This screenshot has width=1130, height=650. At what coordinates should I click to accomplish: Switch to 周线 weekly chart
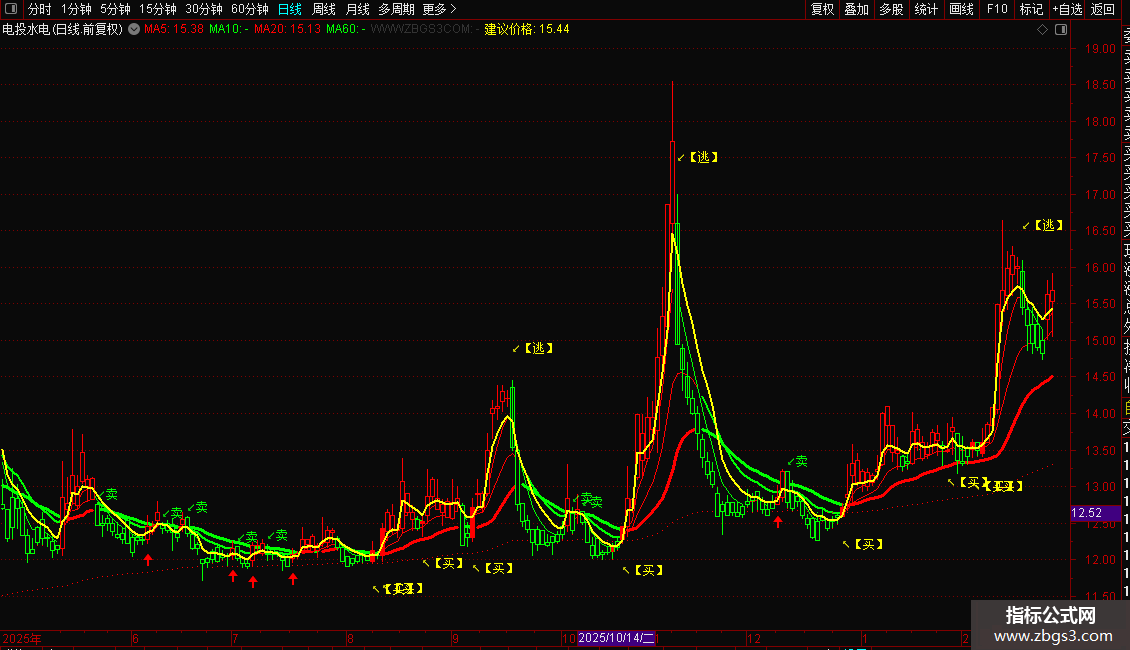click(x=324, y=9)
